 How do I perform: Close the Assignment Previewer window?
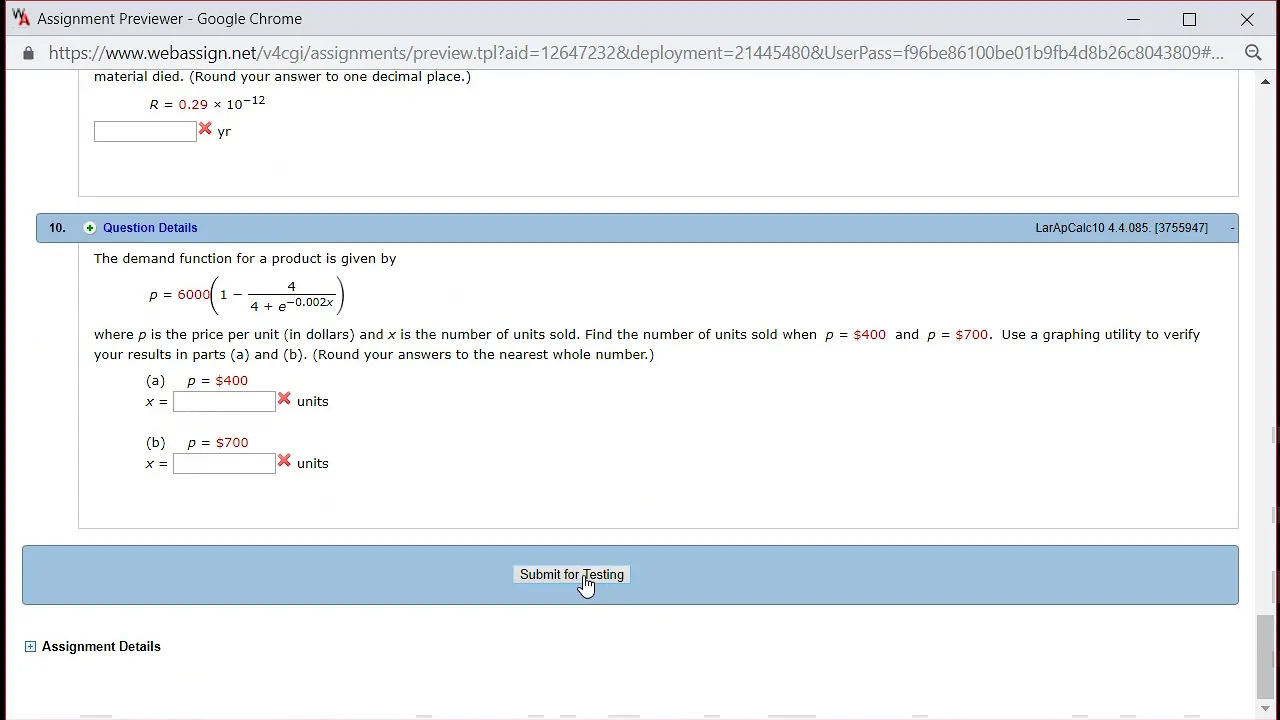tap(1247, 19)
